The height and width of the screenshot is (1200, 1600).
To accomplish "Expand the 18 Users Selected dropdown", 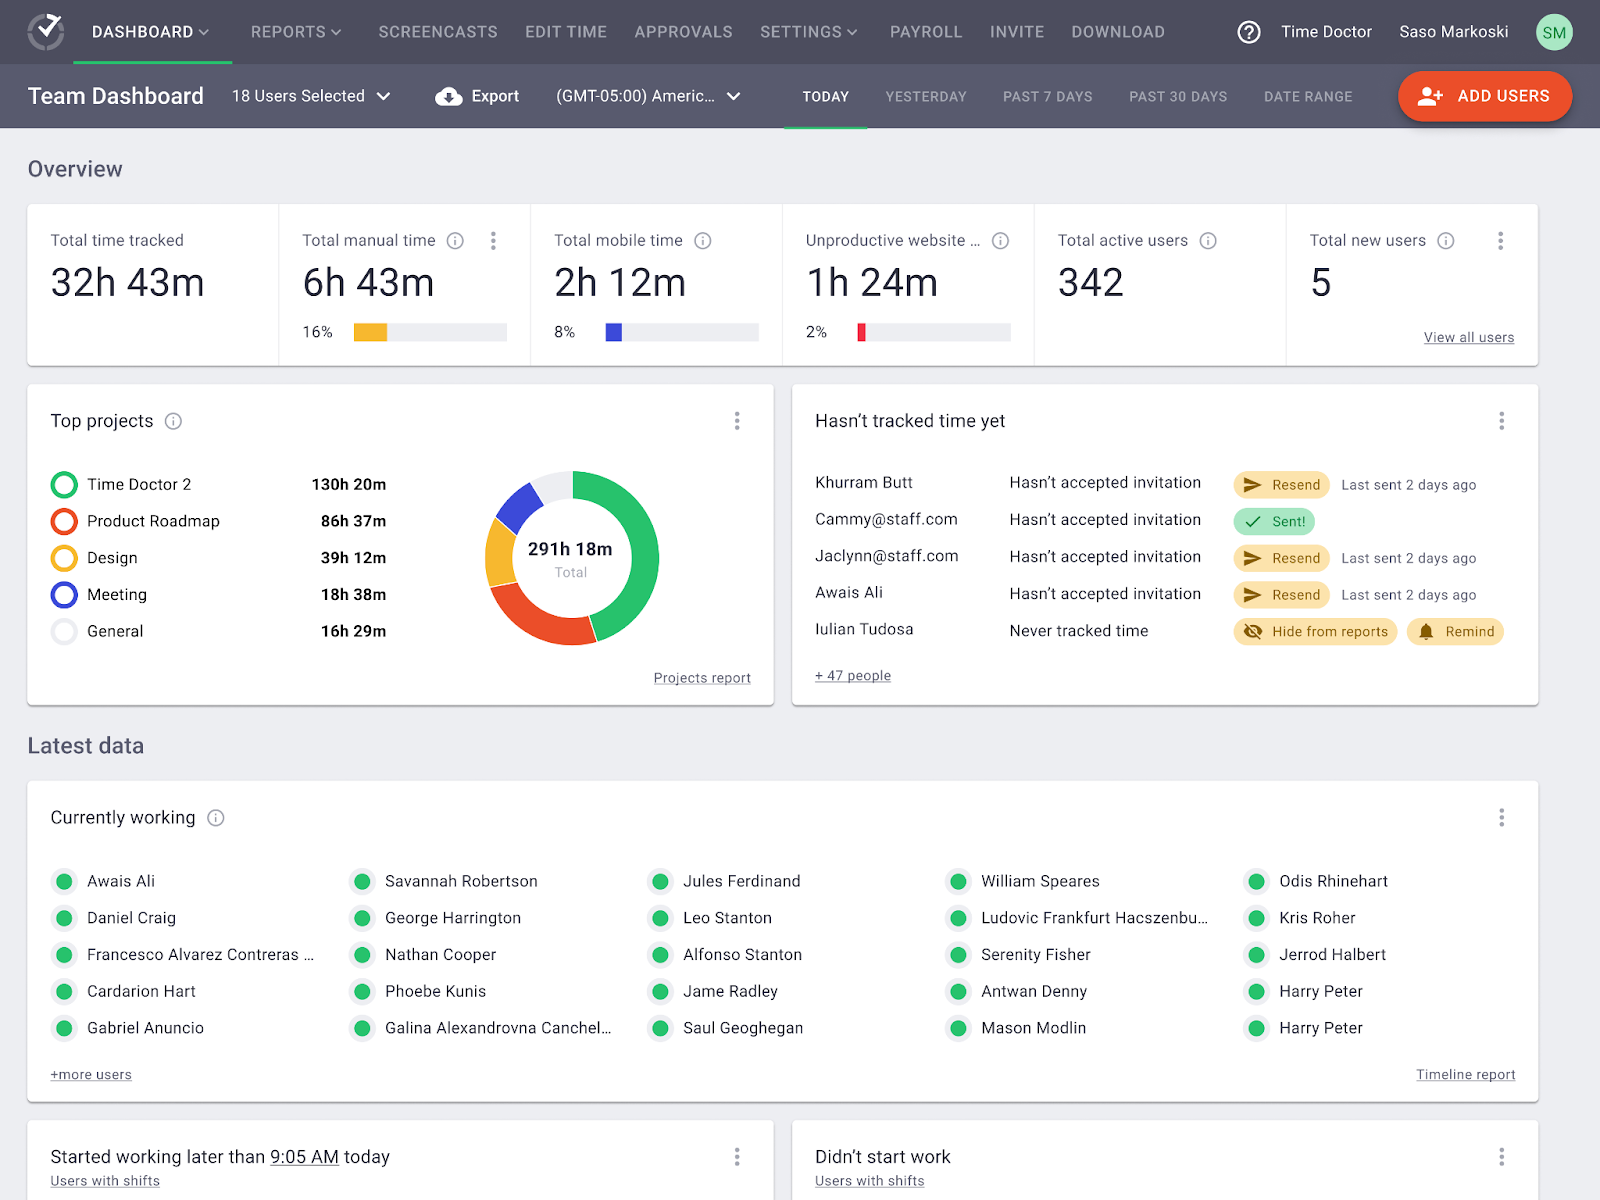I will pos(310,96).
